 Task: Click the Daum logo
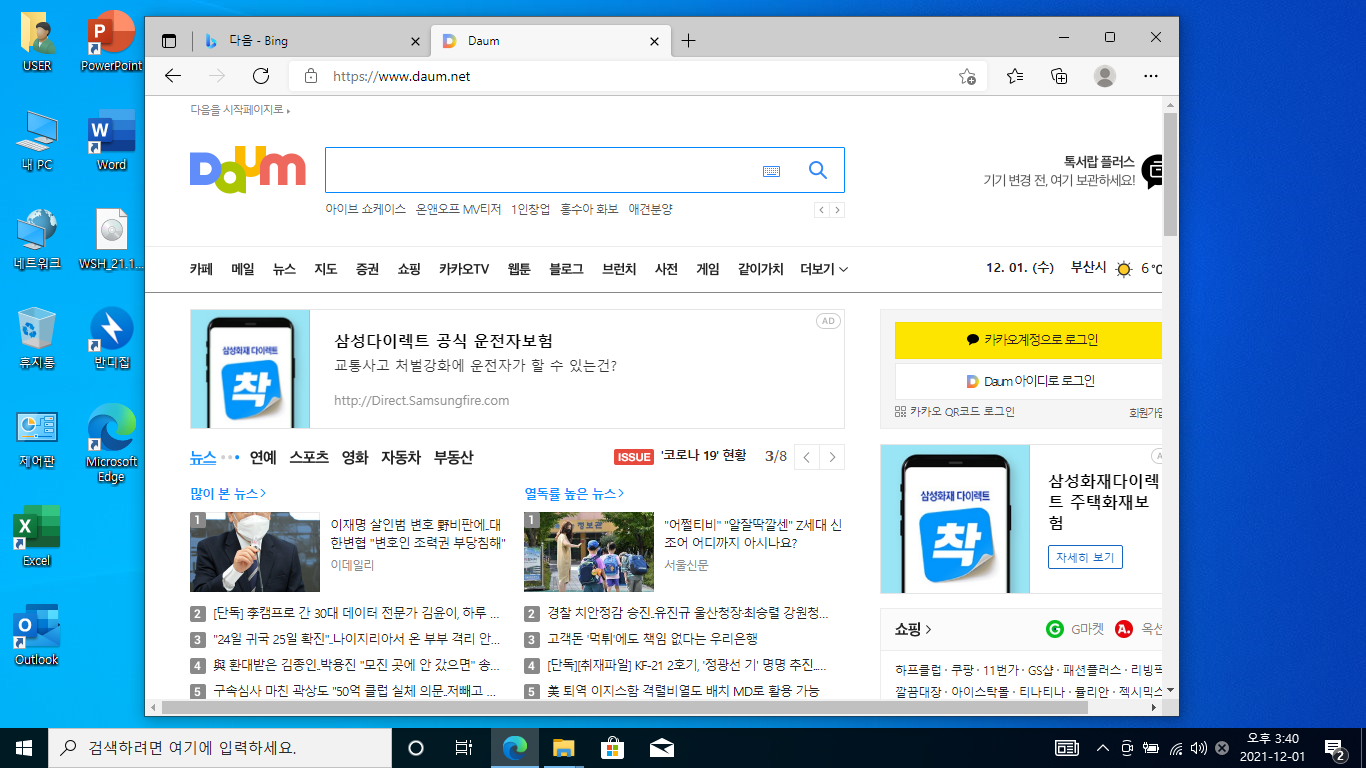(x=247, y=169)
